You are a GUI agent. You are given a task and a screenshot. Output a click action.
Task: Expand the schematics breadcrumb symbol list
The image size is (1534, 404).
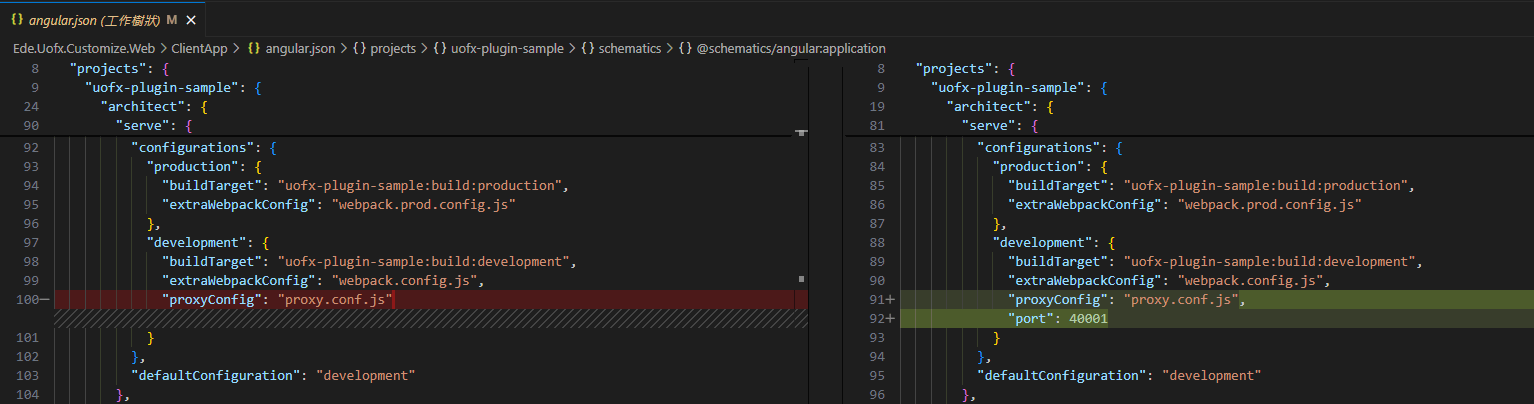click(x=630, y=48)
